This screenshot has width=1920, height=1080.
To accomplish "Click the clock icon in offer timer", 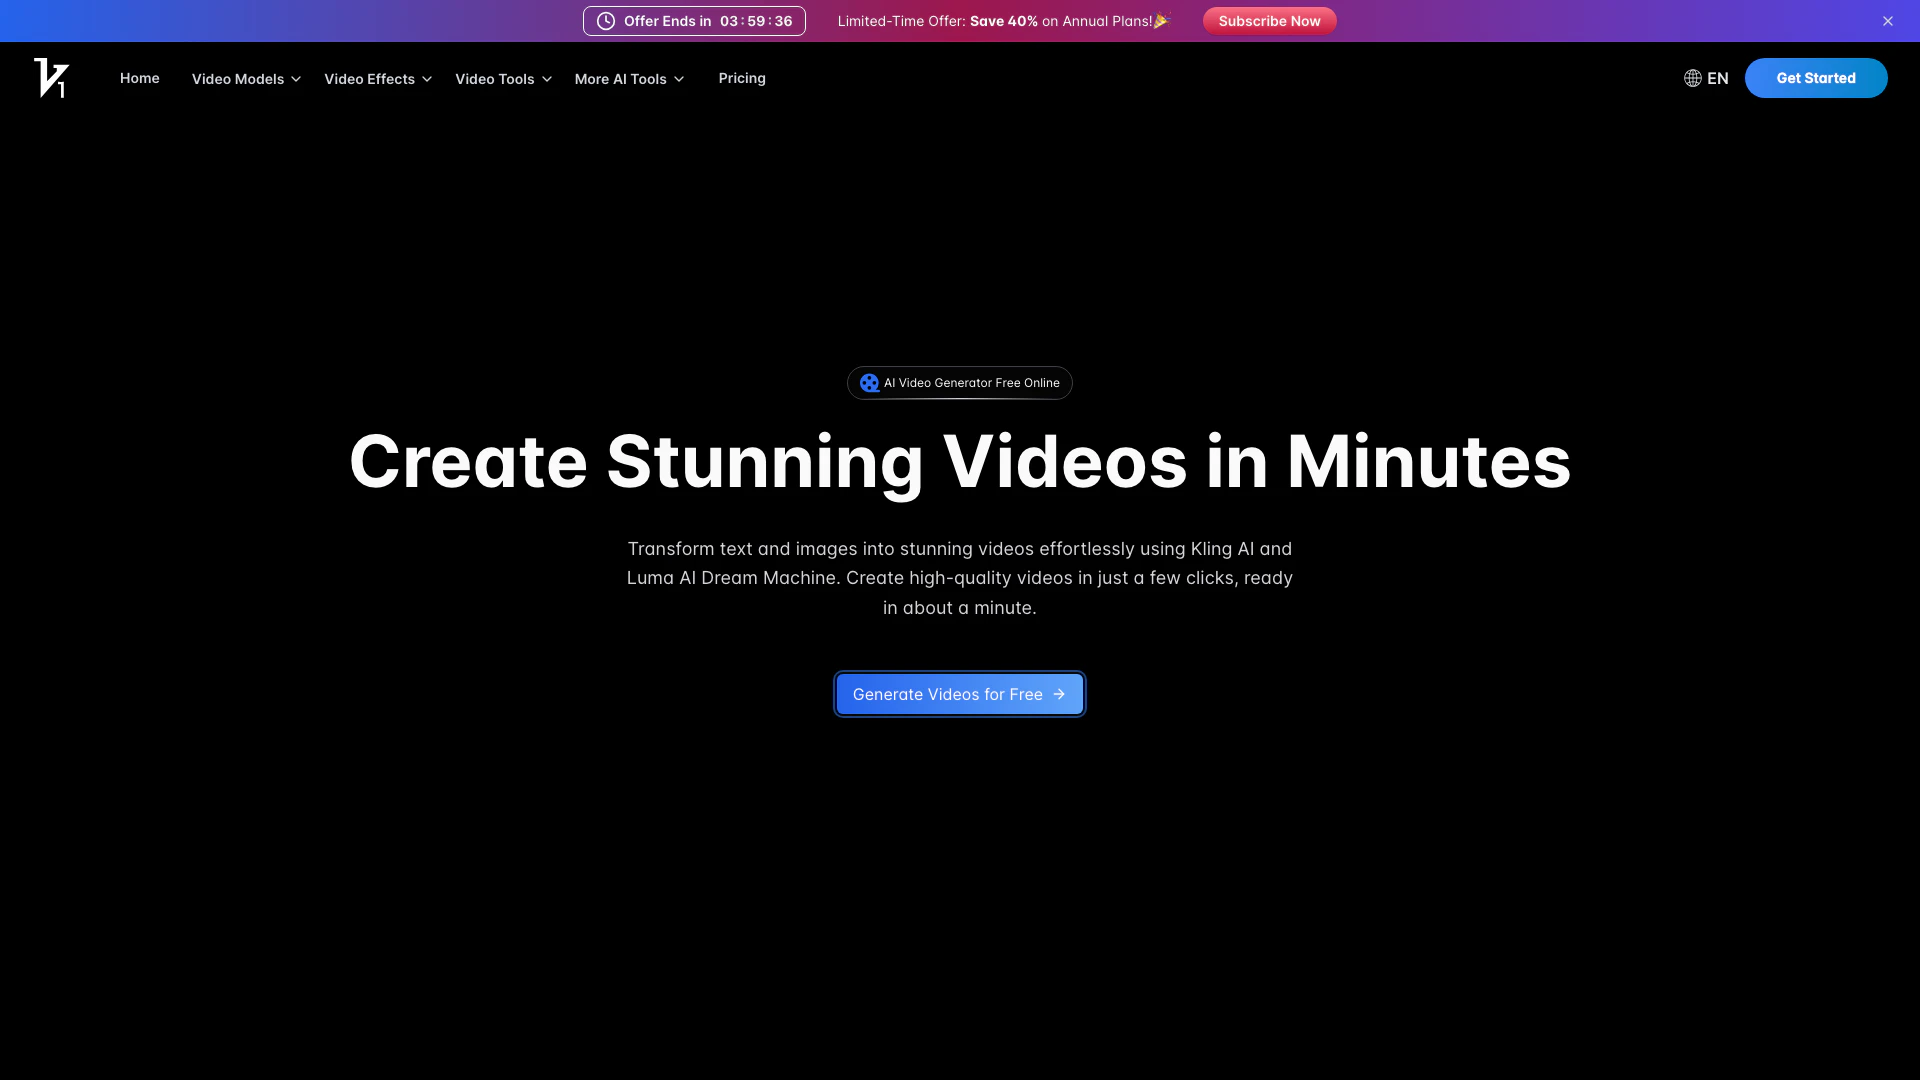I will (606, 21).
